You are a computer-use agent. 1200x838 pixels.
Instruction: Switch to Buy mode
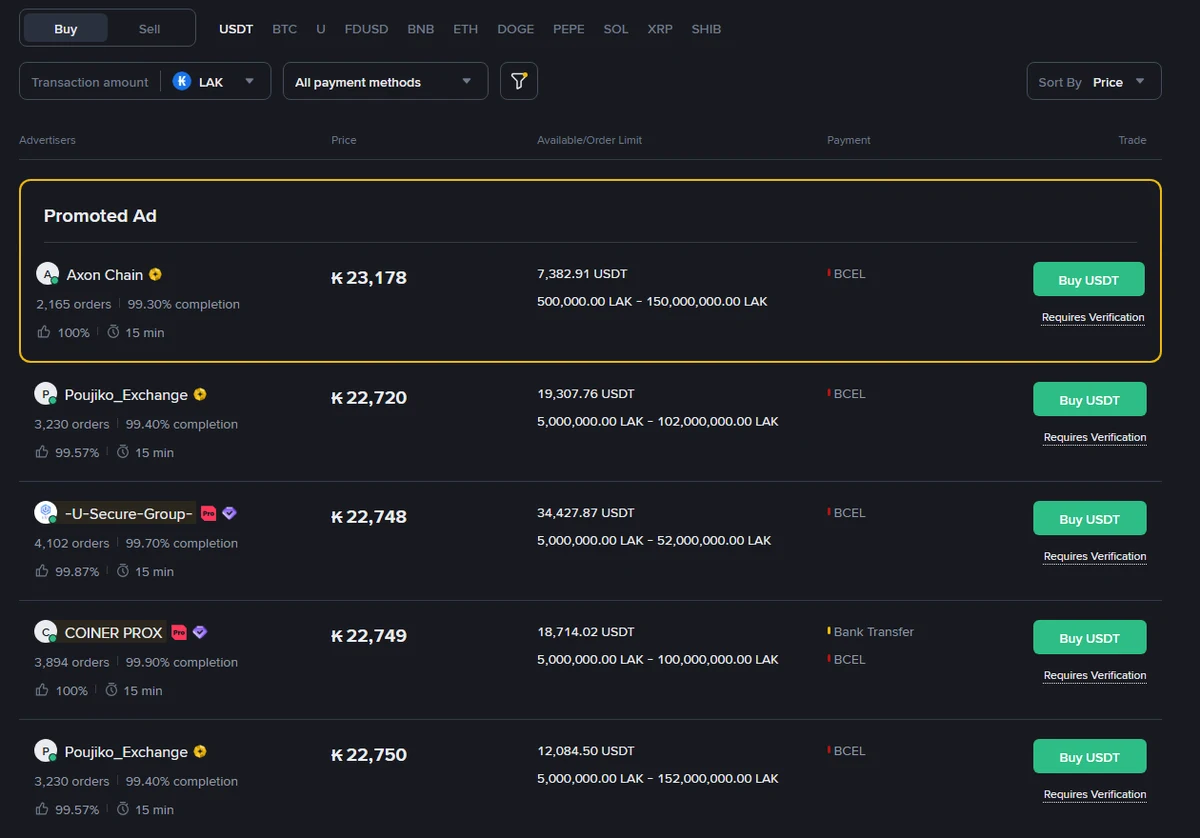(x=66, y=28)
